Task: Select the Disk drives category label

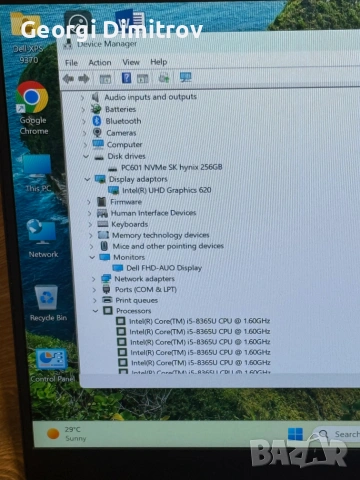Action: click(126, 156)
